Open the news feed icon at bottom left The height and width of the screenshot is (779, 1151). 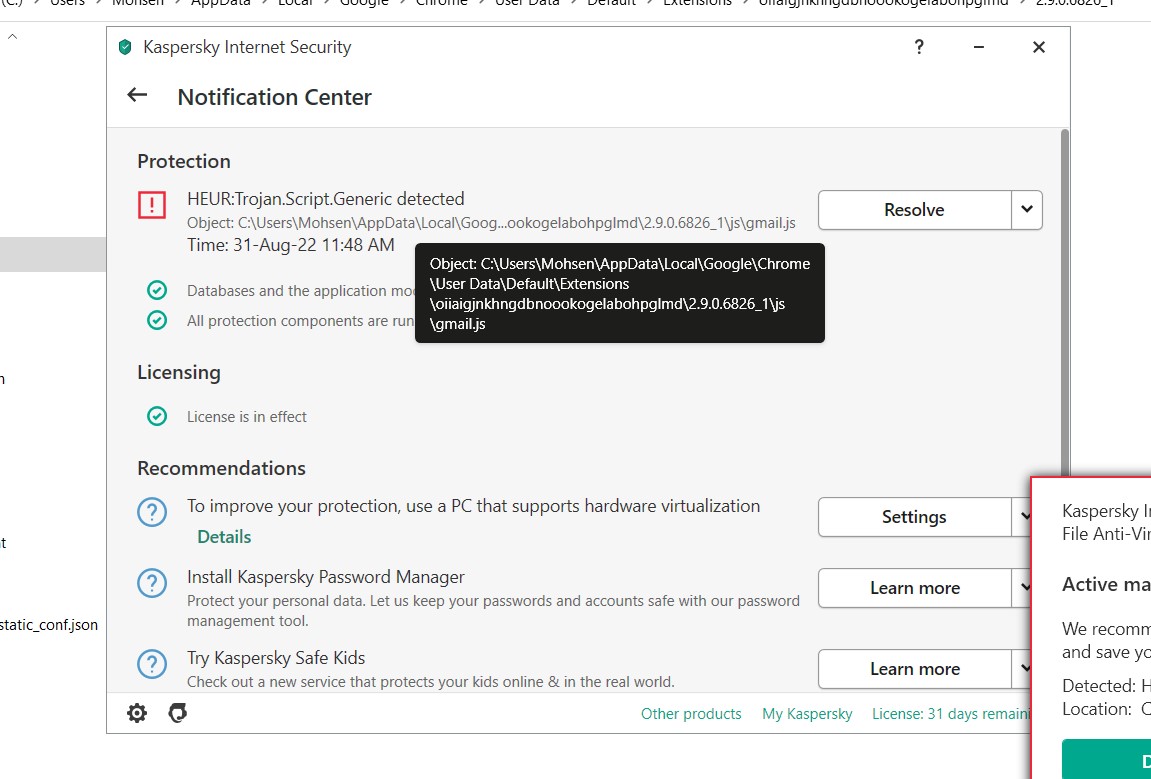[x=177, y=712]
